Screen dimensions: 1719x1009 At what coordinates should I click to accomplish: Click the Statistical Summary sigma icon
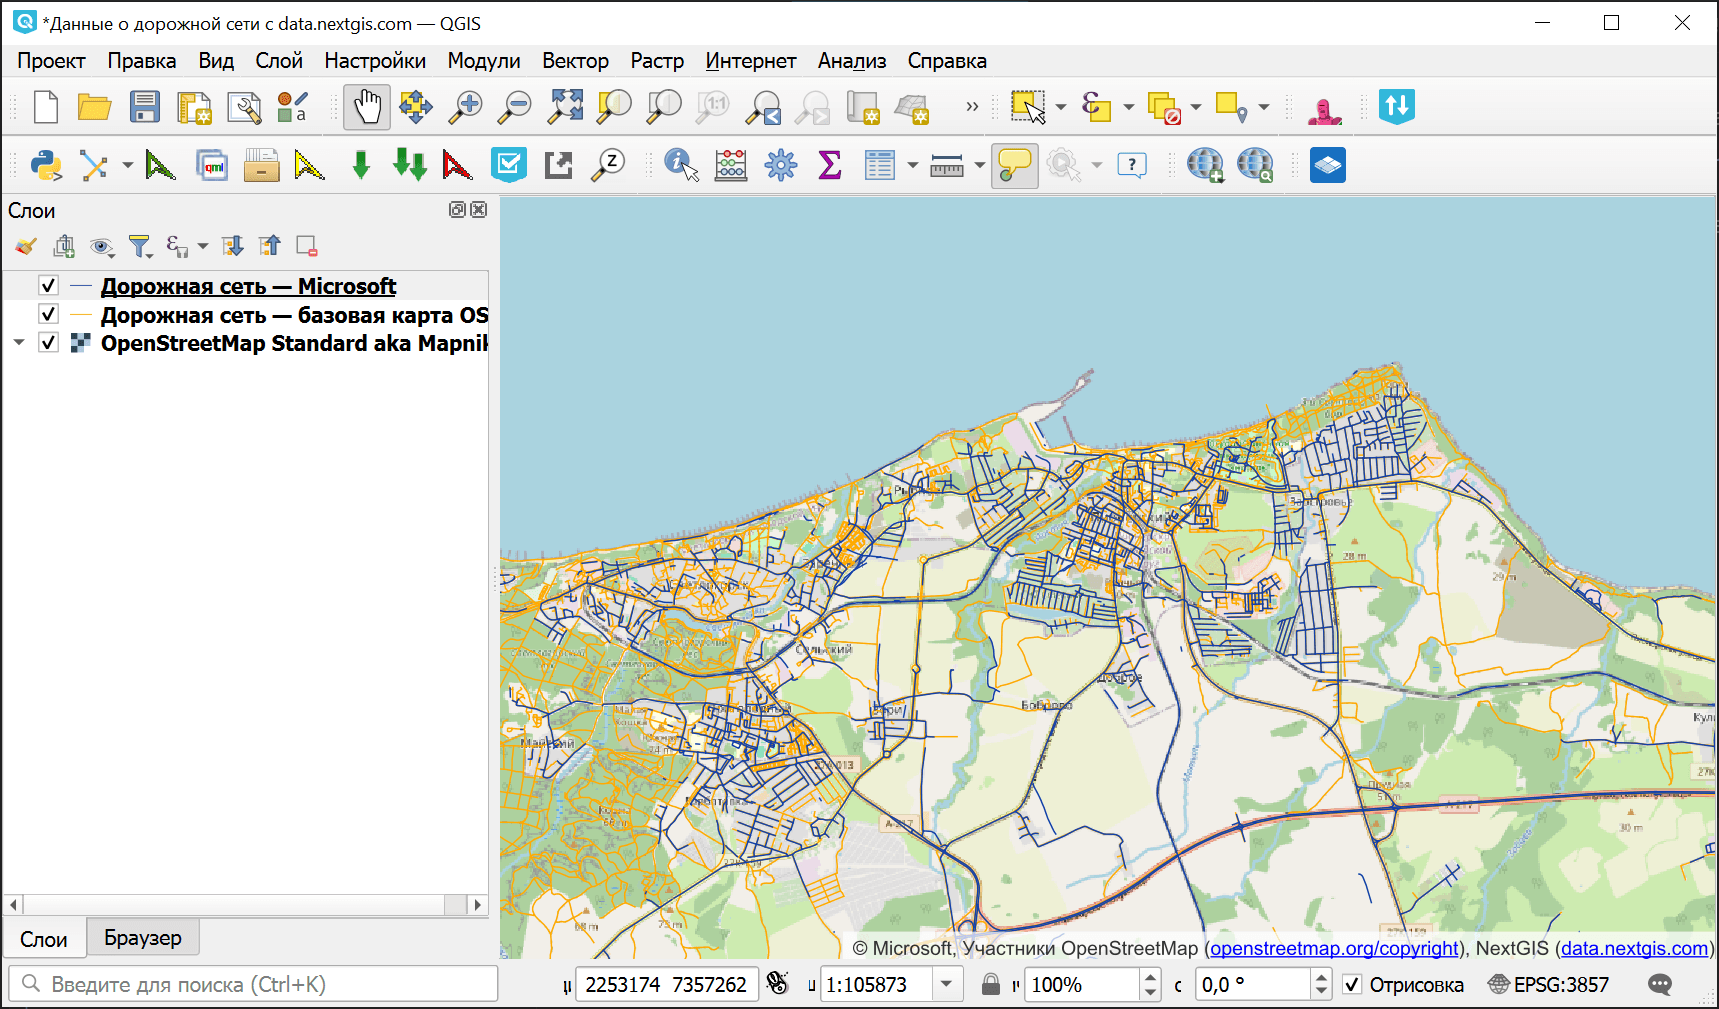coord(829,165)
